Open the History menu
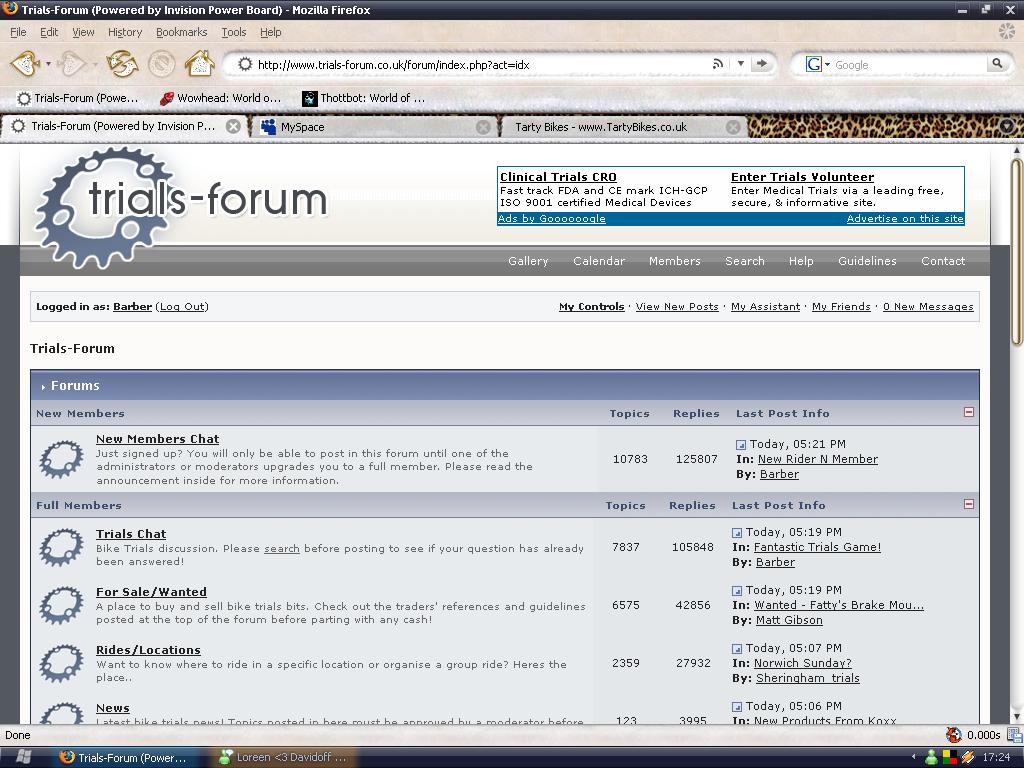Screen dimensions: 1024x768 click(125, 32)
